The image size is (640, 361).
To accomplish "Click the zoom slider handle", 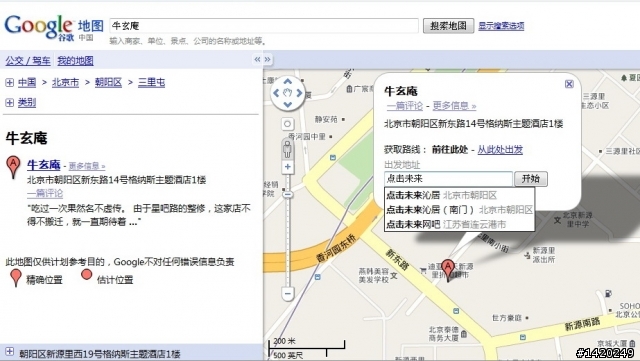I will pos(288,194).
